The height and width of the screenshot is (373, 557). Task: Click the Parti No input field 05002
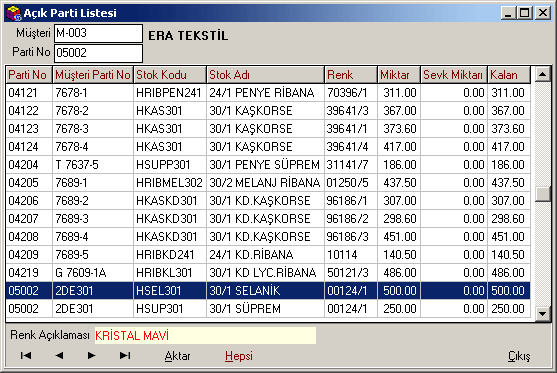tap(98, 53)
